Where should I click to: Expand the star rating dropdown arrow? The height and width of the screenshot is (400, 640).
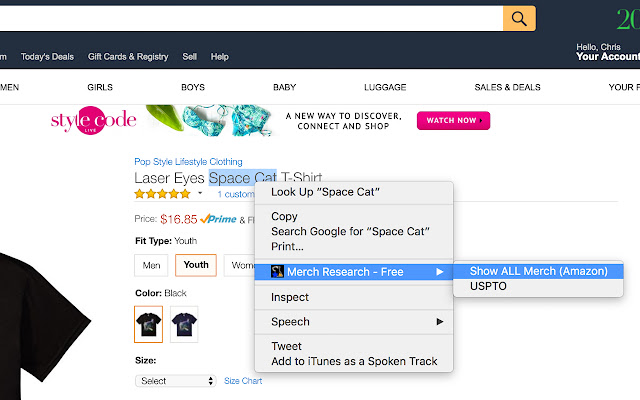tap(200, 194)
